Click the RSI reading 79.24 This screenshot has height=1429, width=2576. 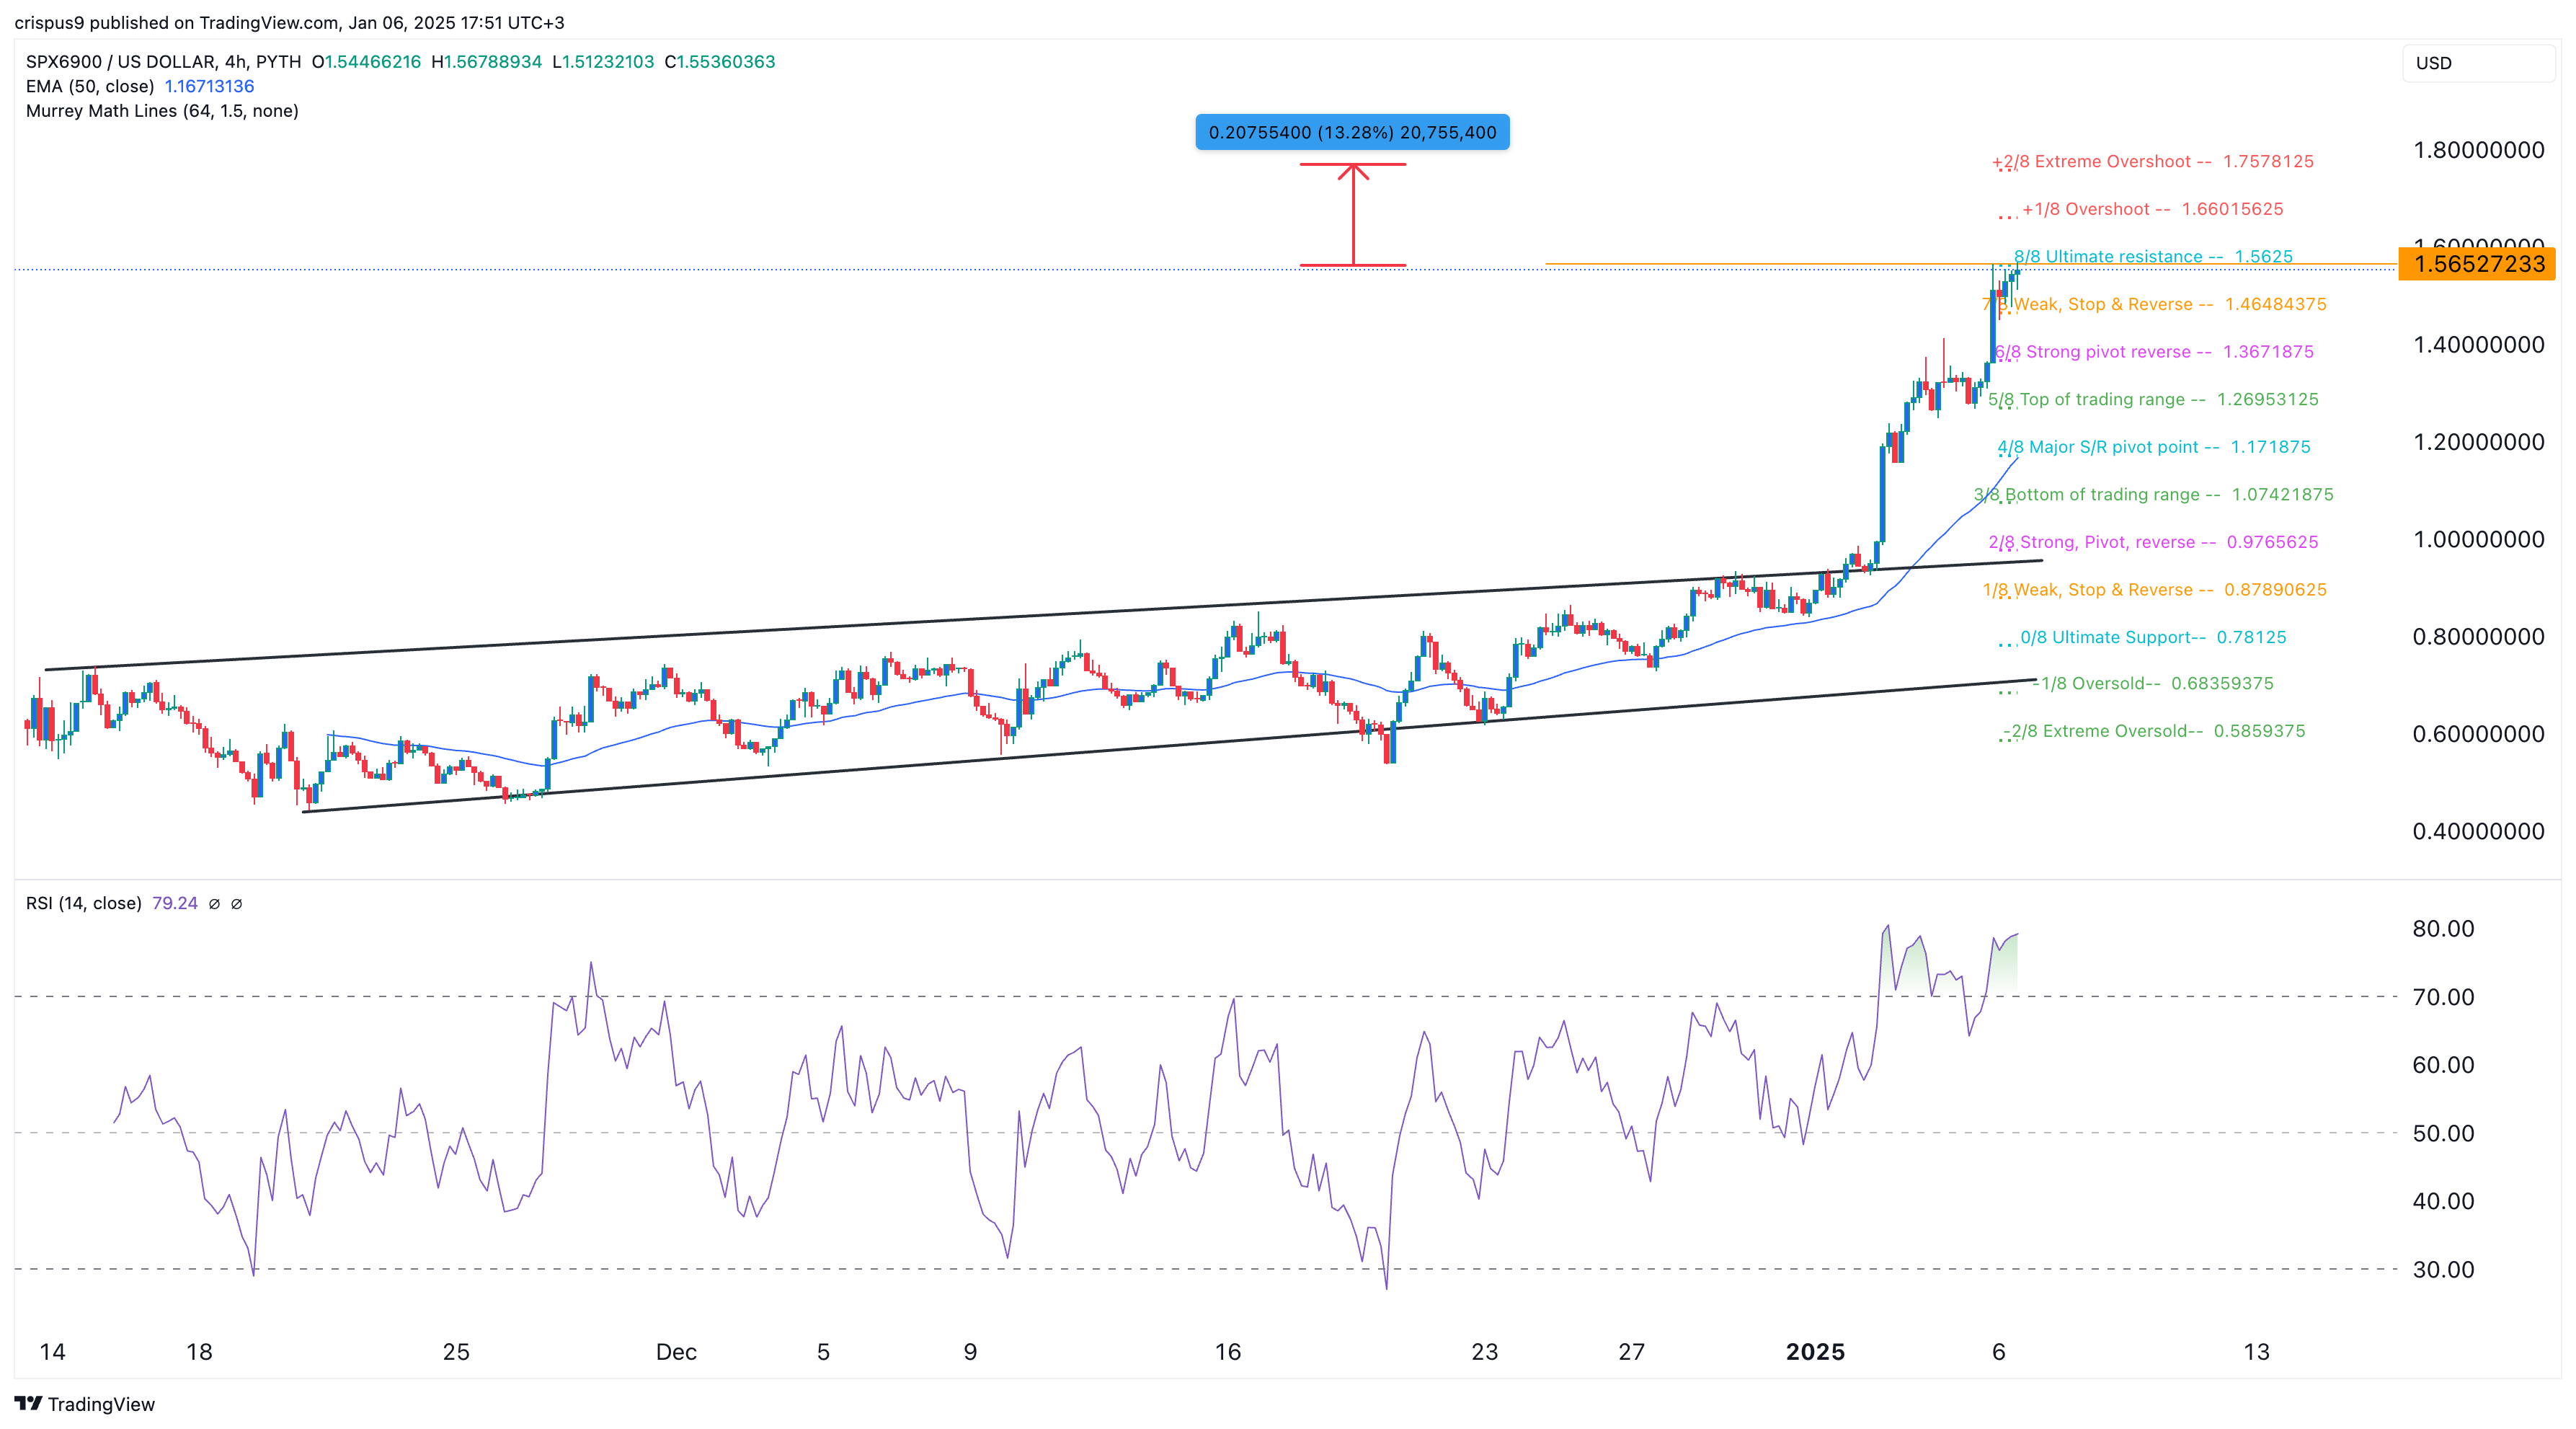click(x=175, y=904)
